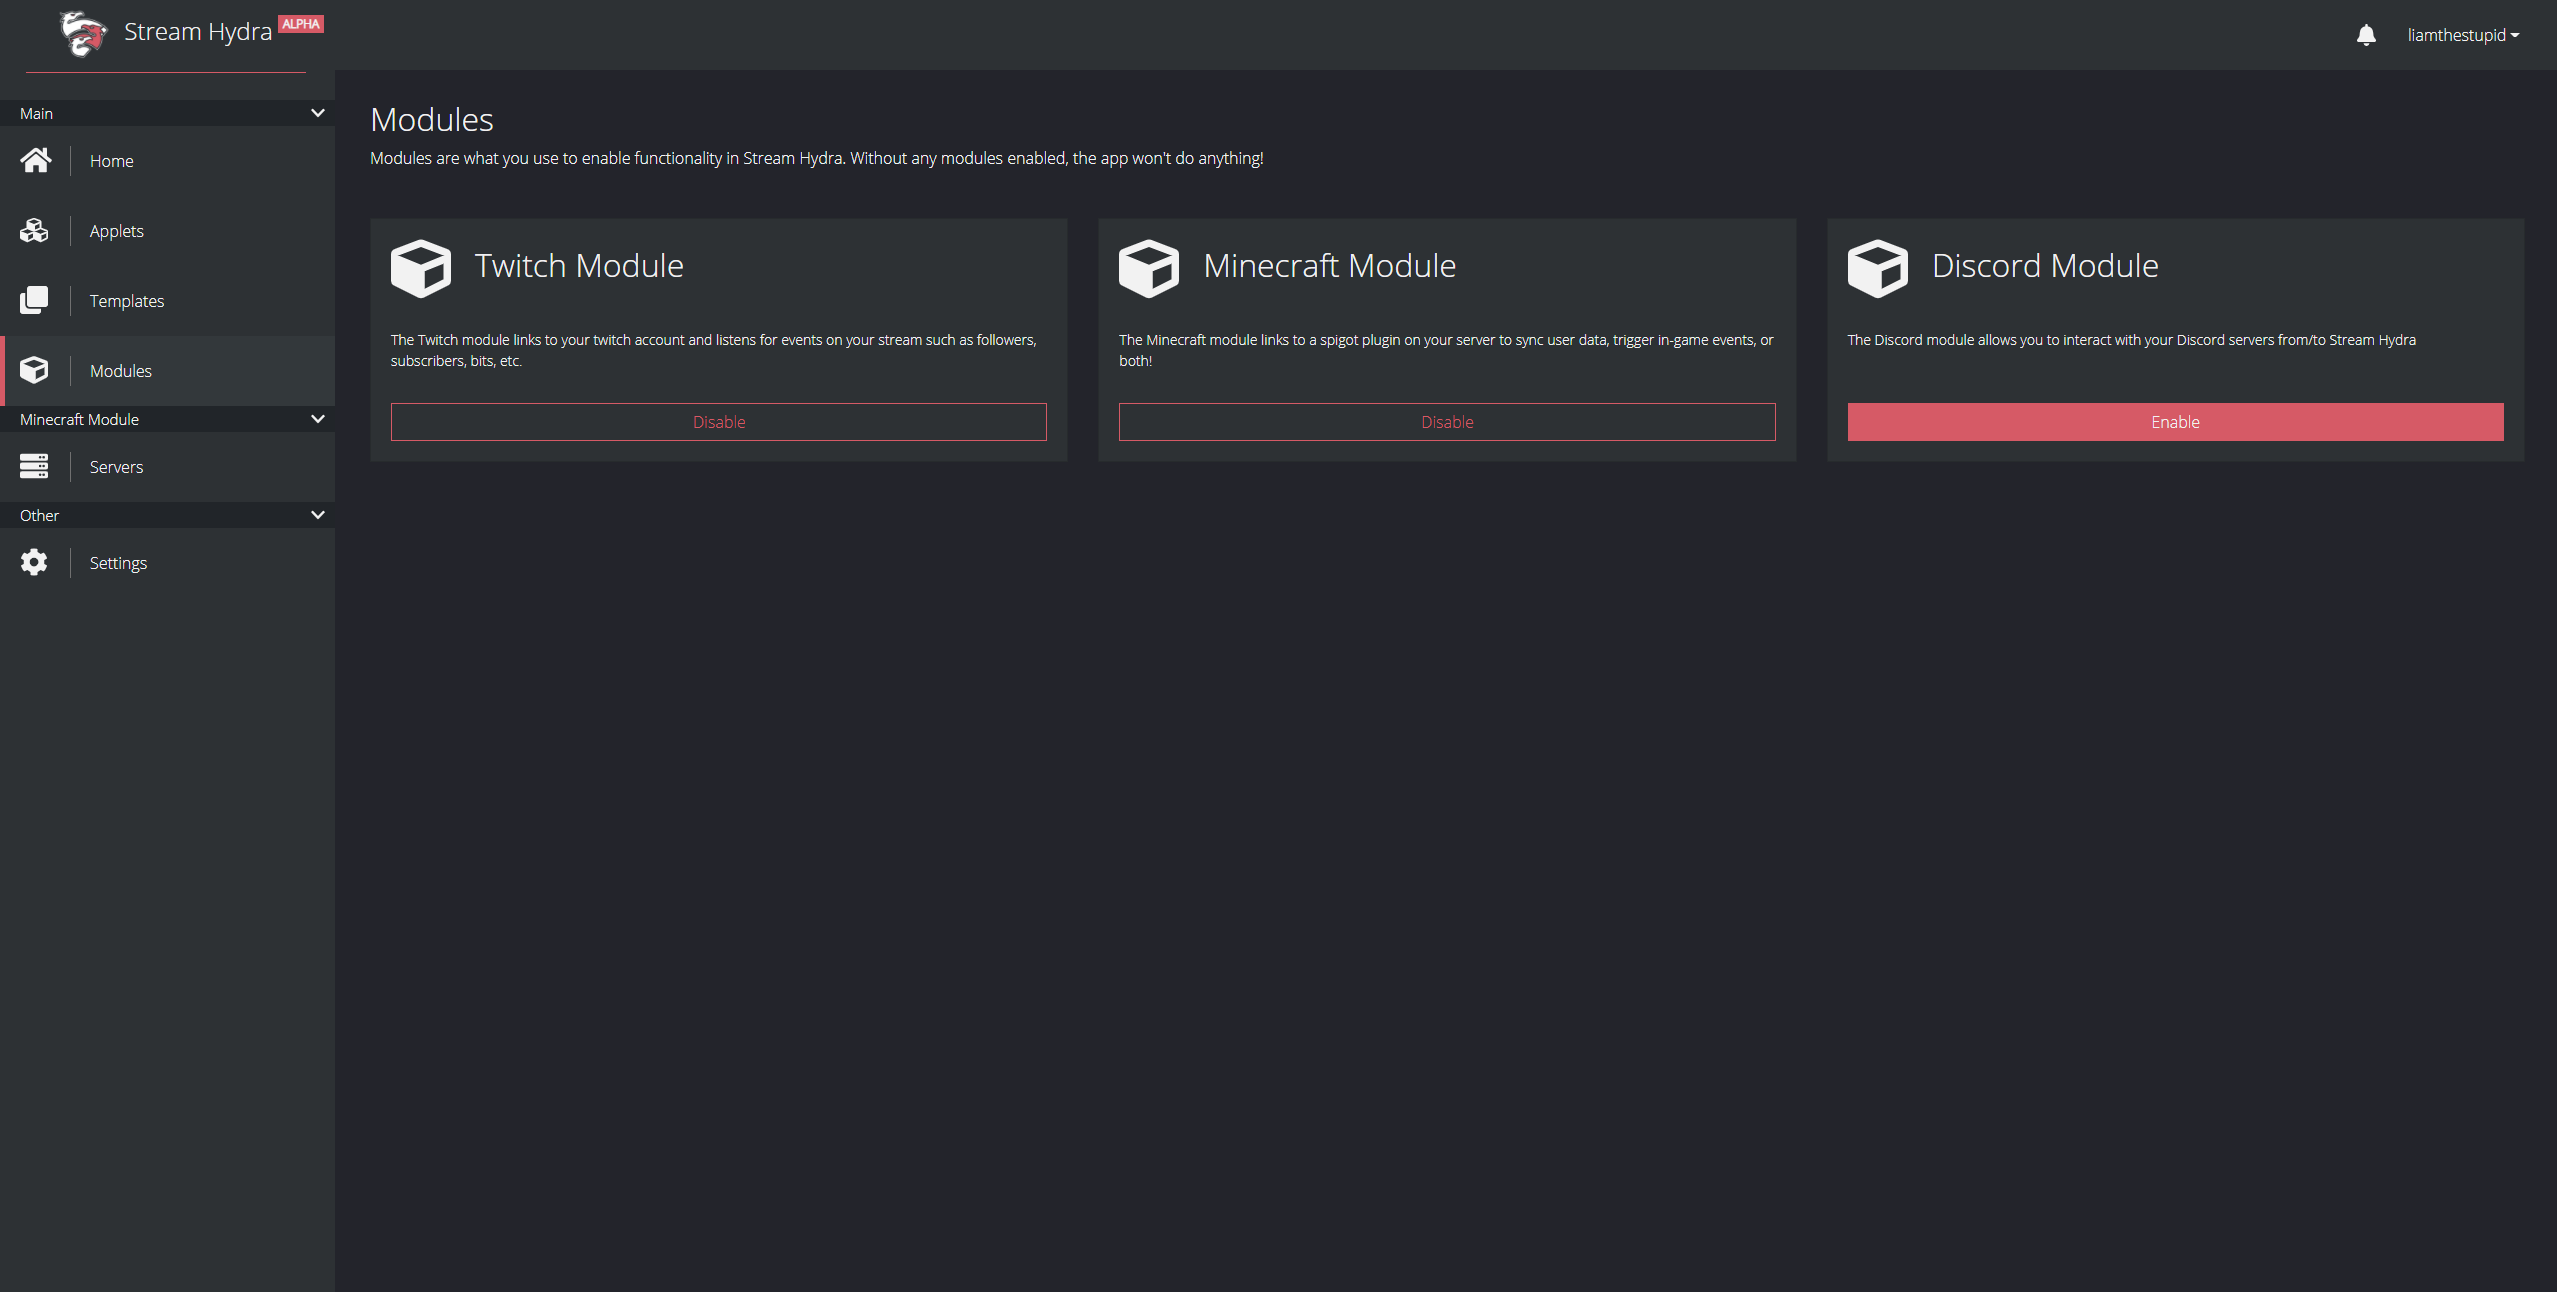Click the Templates stacked pages icon
Screen dimensions: 2557x1292
click(34, 301)
